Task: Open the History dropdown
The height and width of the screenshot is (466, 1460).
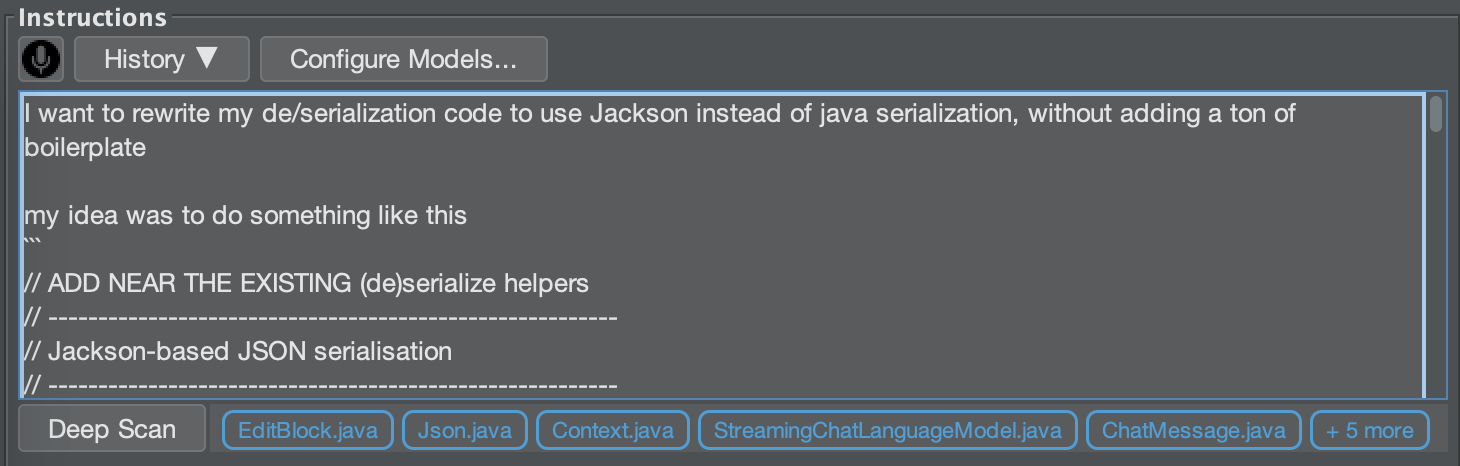Action: click(161, 59)
